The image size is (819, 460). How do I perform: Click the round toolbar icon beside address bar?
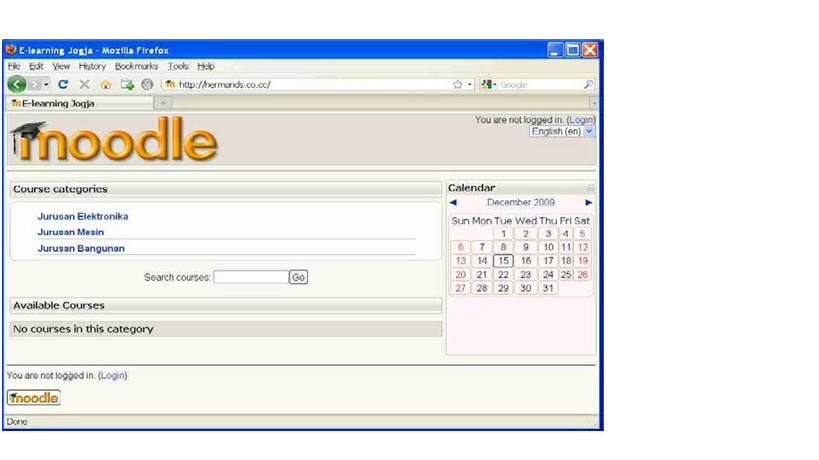click(147, 84)
